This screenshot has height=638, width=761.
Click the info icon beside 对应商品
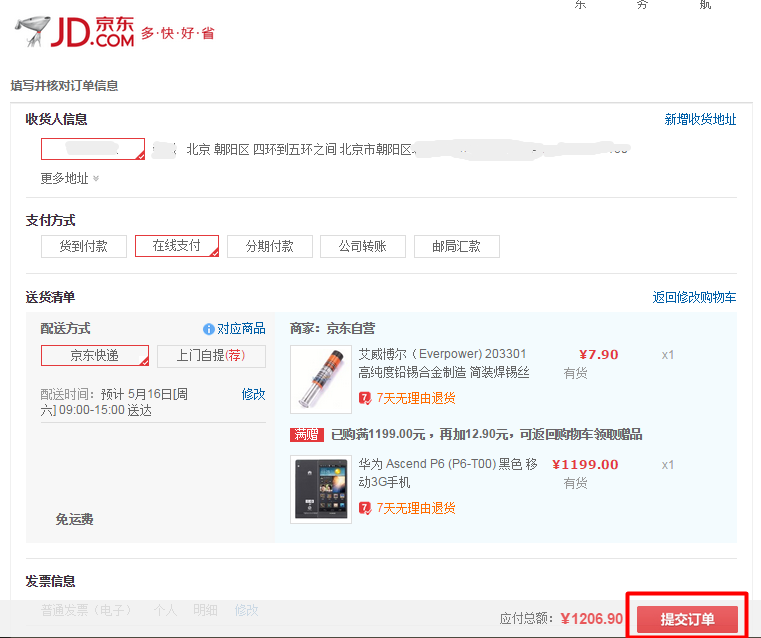click(x=209, y=329)
